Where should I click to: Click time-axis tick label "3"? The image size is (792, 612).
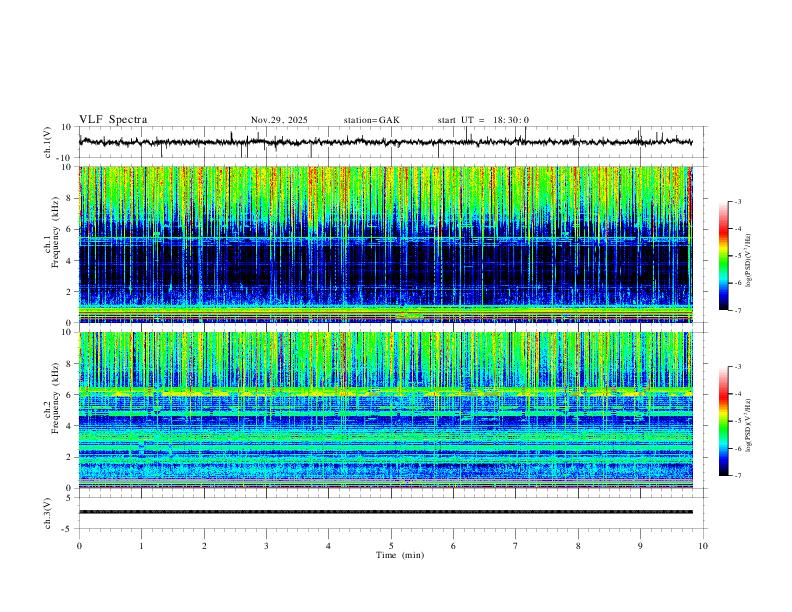click(266, 546)
